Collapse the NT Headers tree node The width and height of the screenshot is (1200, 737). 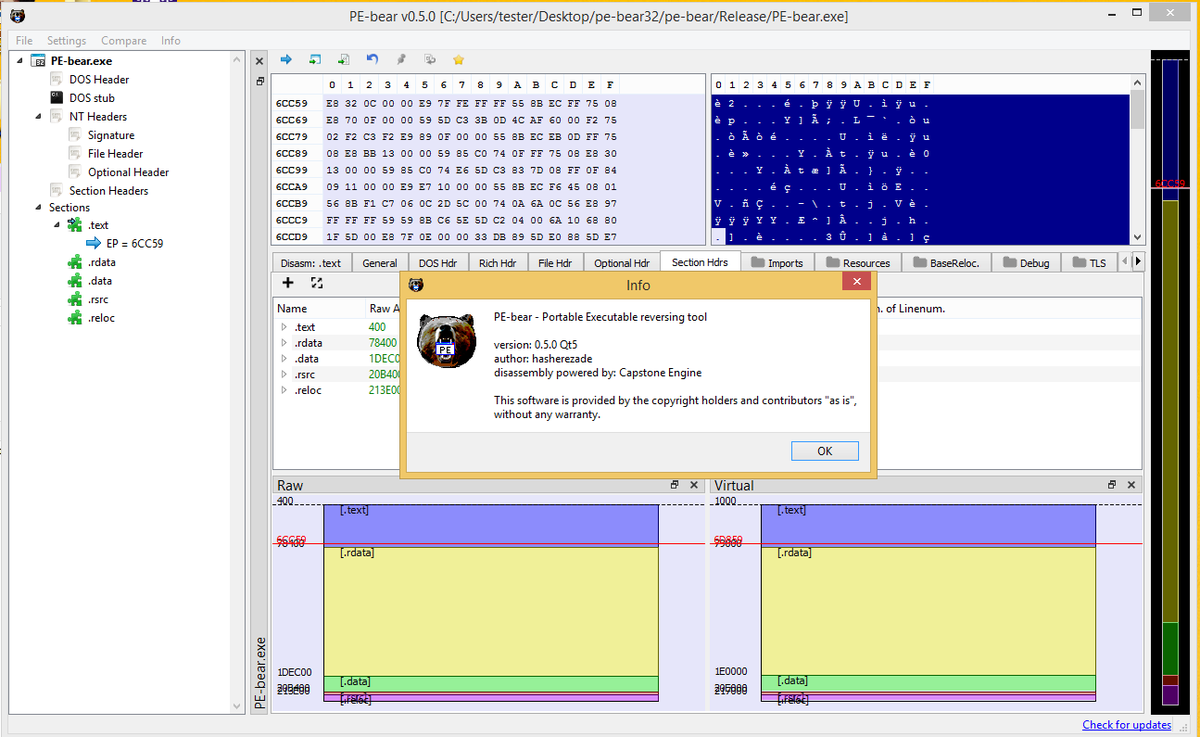39,116
